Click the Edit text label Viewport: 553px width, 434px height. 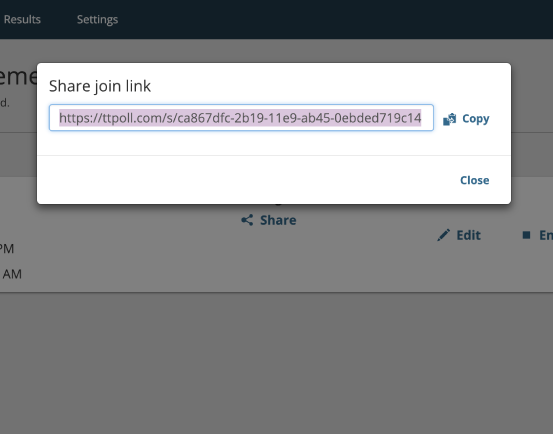[468, 235]
